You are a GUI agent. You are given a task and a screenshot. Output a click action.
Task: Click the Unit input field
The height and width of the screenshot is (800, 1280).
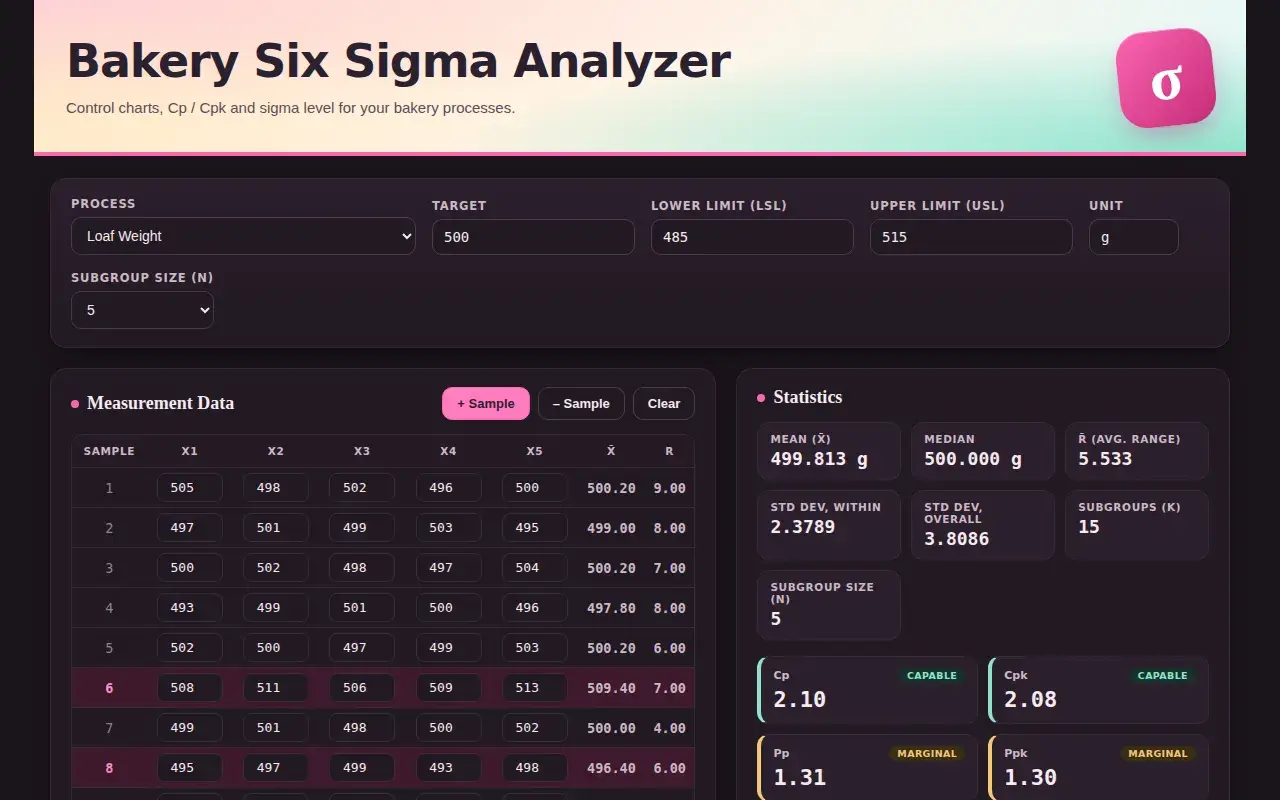click(1134, 237)
